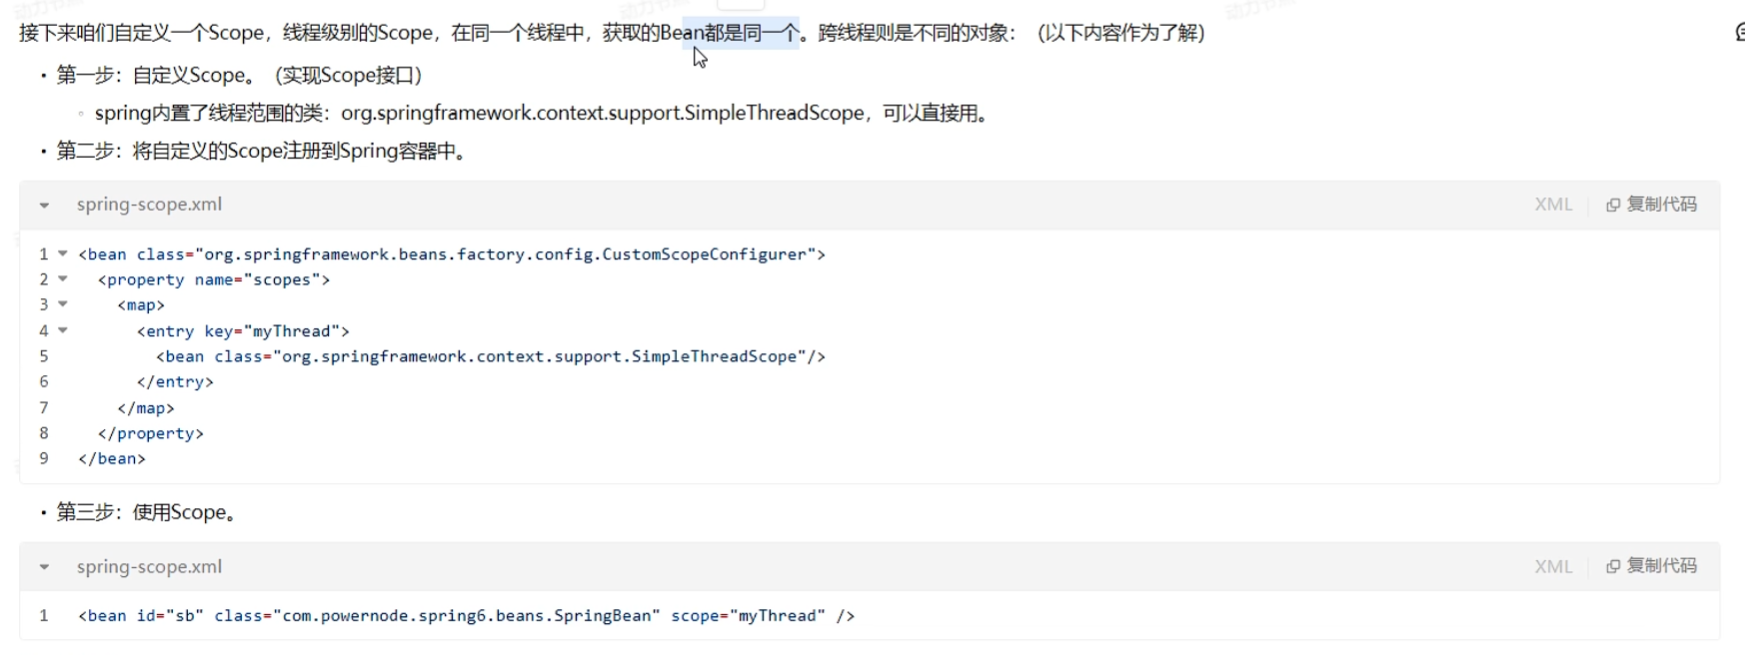This screenshot has height=655, width=1745.
Task: Click the highlighted text 都是同一个
Action: (x=751, y=32)
